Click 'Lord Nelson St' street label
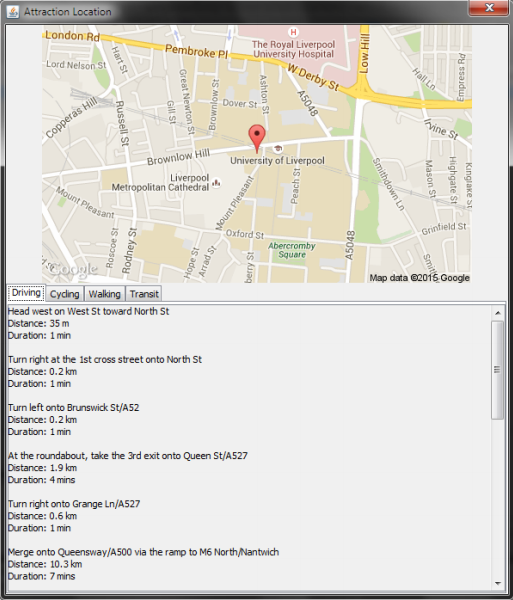The height and width of the screenshot is (600, 513). (76, 65)
